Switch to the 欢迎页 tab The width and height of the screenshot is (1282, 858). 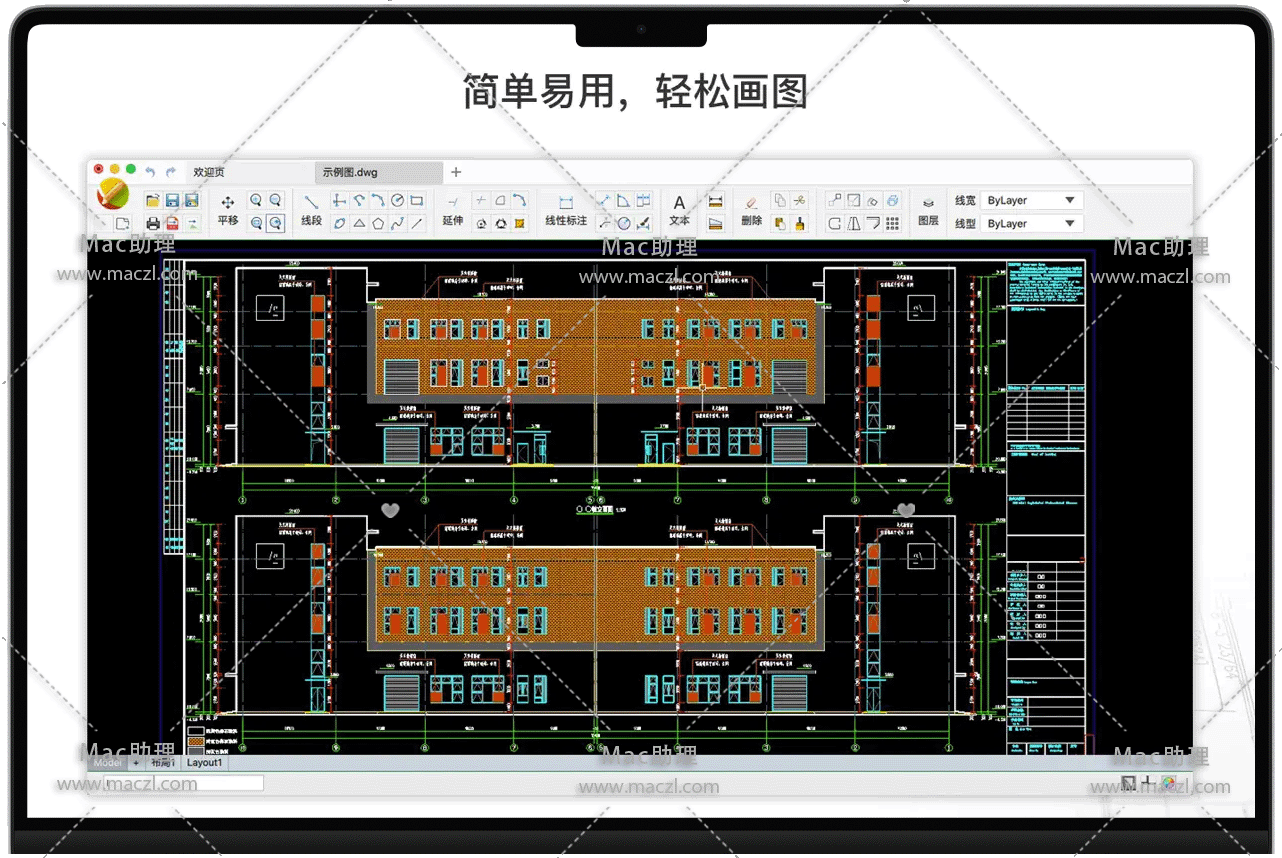(209, 172)
